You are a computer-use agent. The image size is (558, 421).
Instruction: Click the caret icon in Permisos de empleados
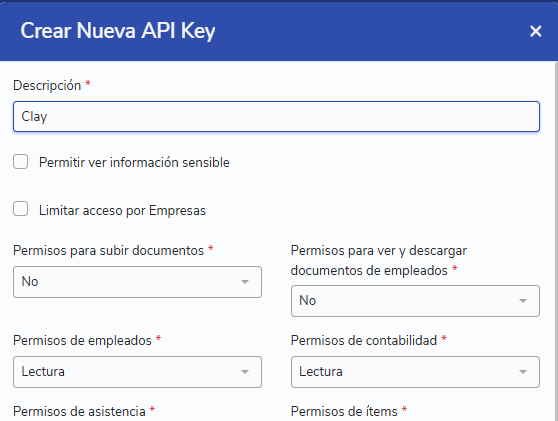point(244,372)
